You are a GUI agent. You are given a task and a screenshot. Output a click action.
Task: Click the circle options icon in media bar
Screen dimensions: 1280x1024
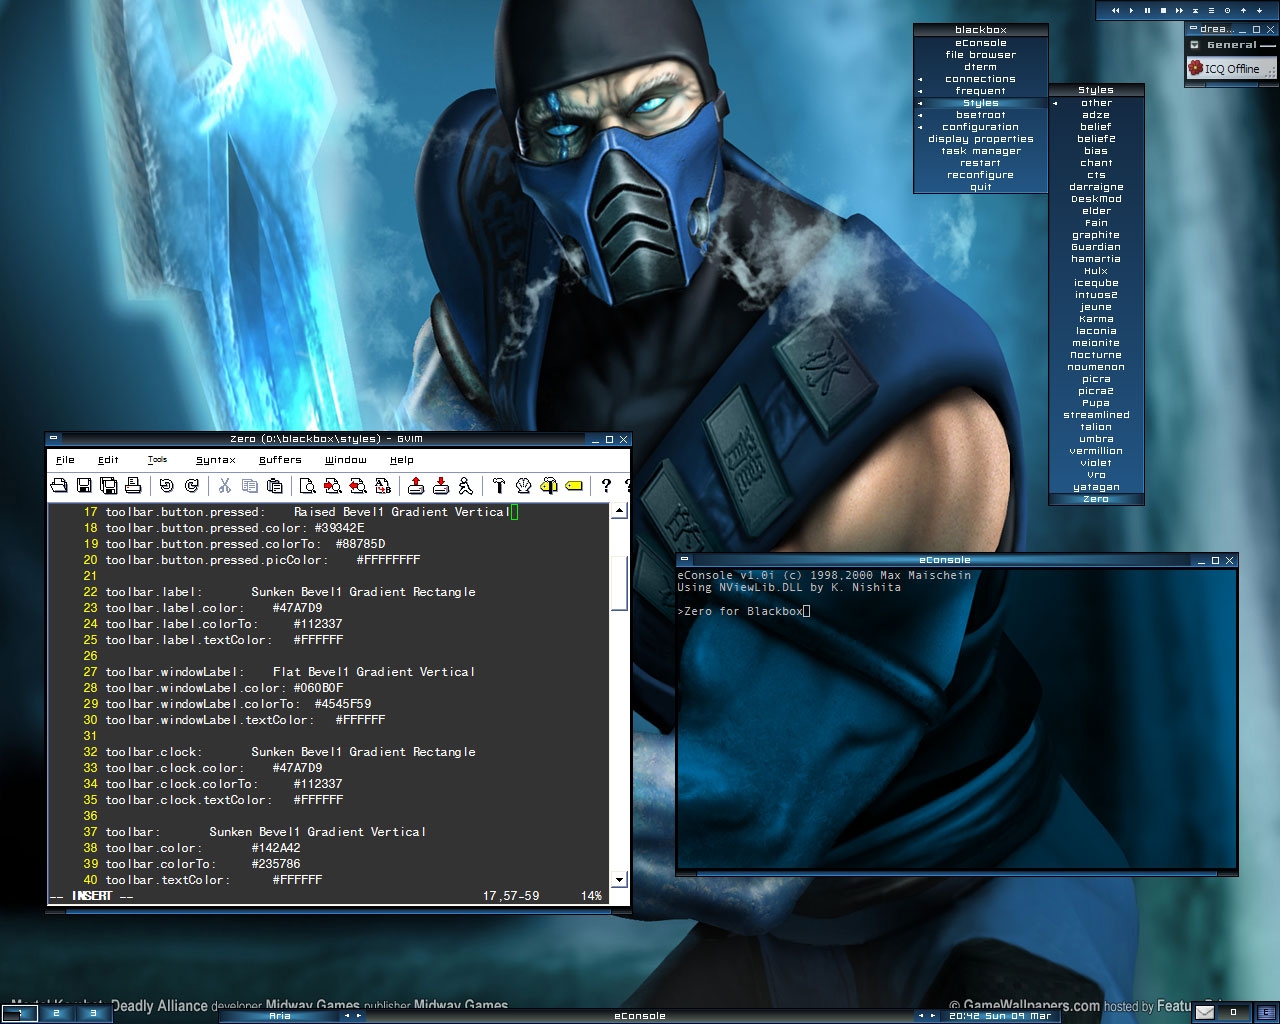(1228, 10)
